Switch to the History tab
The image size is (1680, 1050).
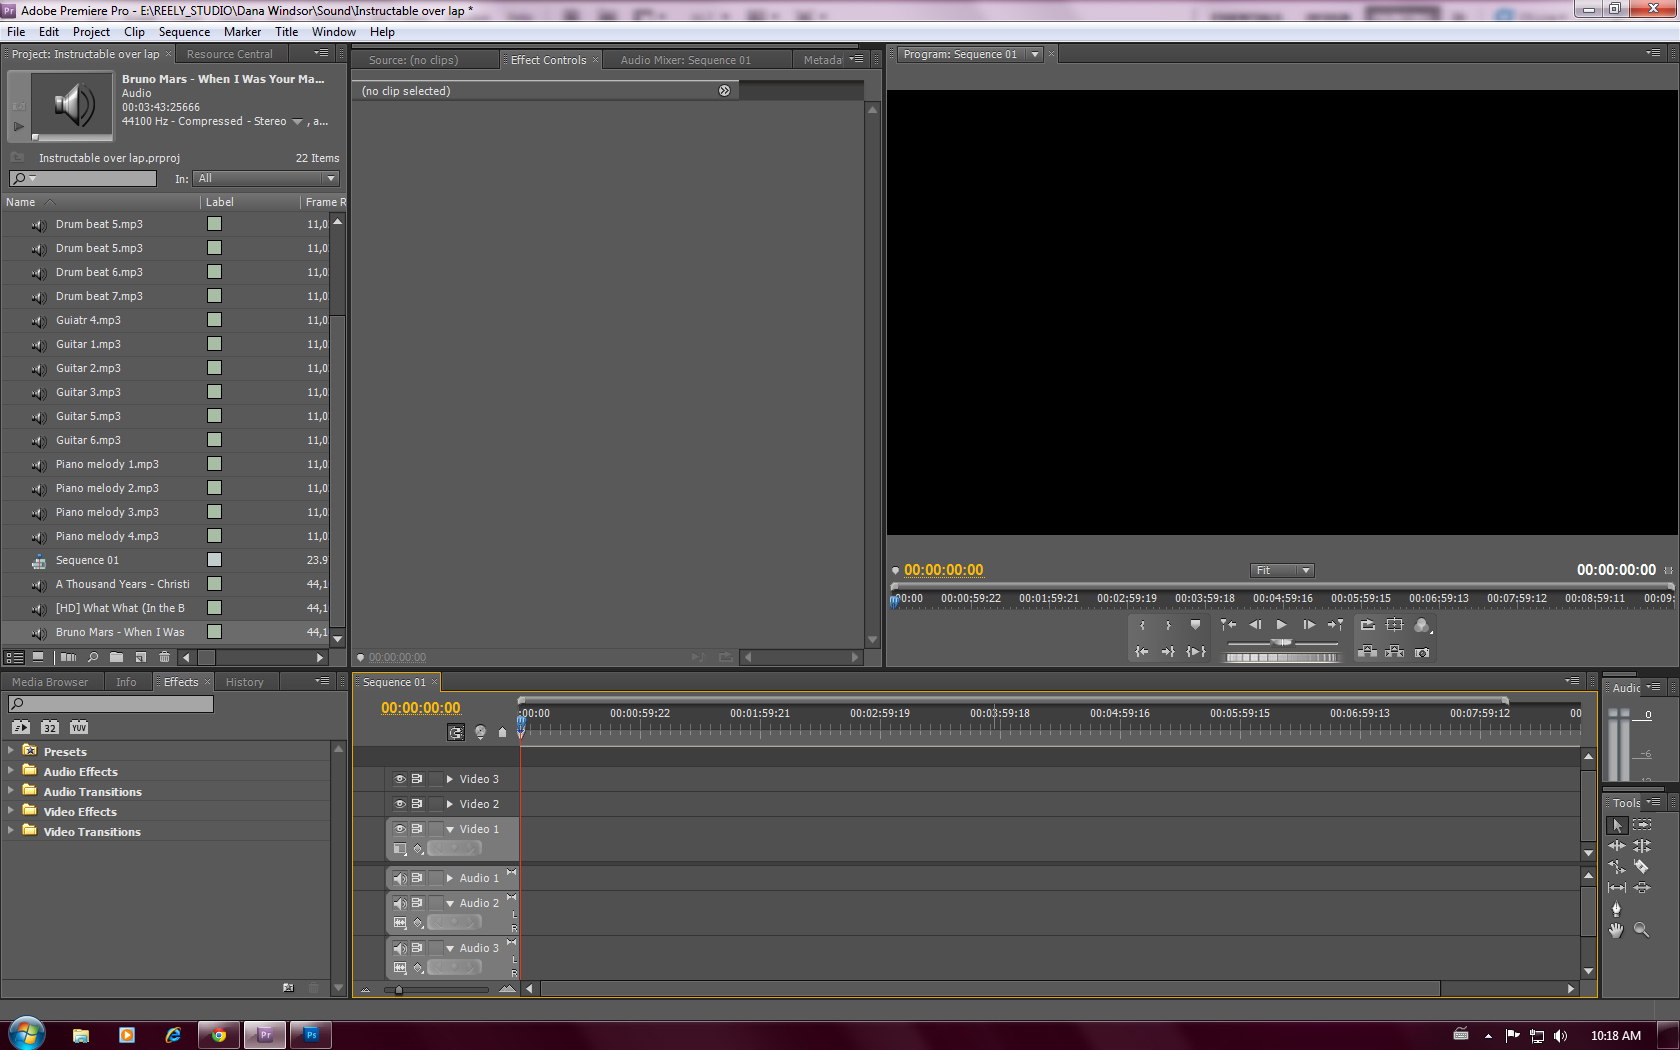click(245, 682)
